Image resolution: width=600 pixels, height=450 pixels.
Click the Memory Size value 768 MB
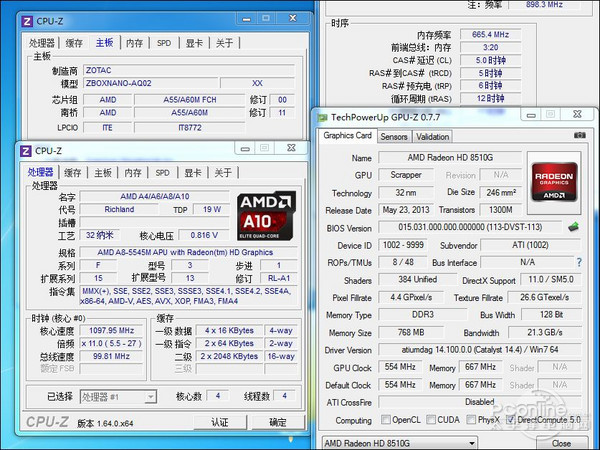click(x=411, y=332)
